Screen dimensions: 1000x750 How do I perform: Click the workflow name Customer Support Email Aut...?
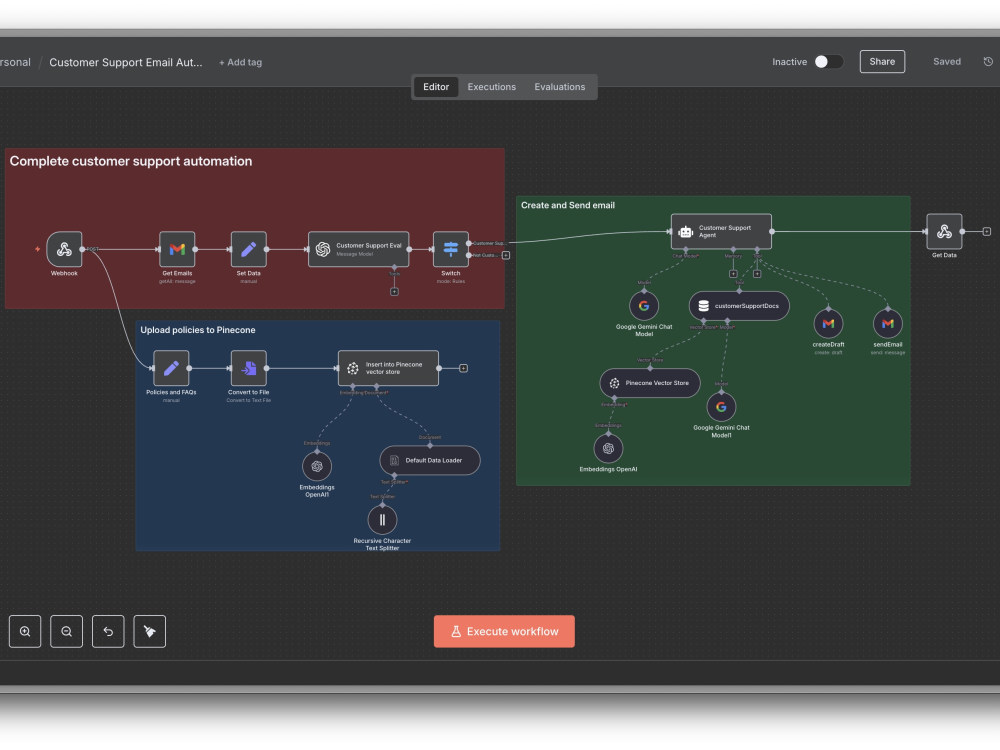(x=126, y=62)
